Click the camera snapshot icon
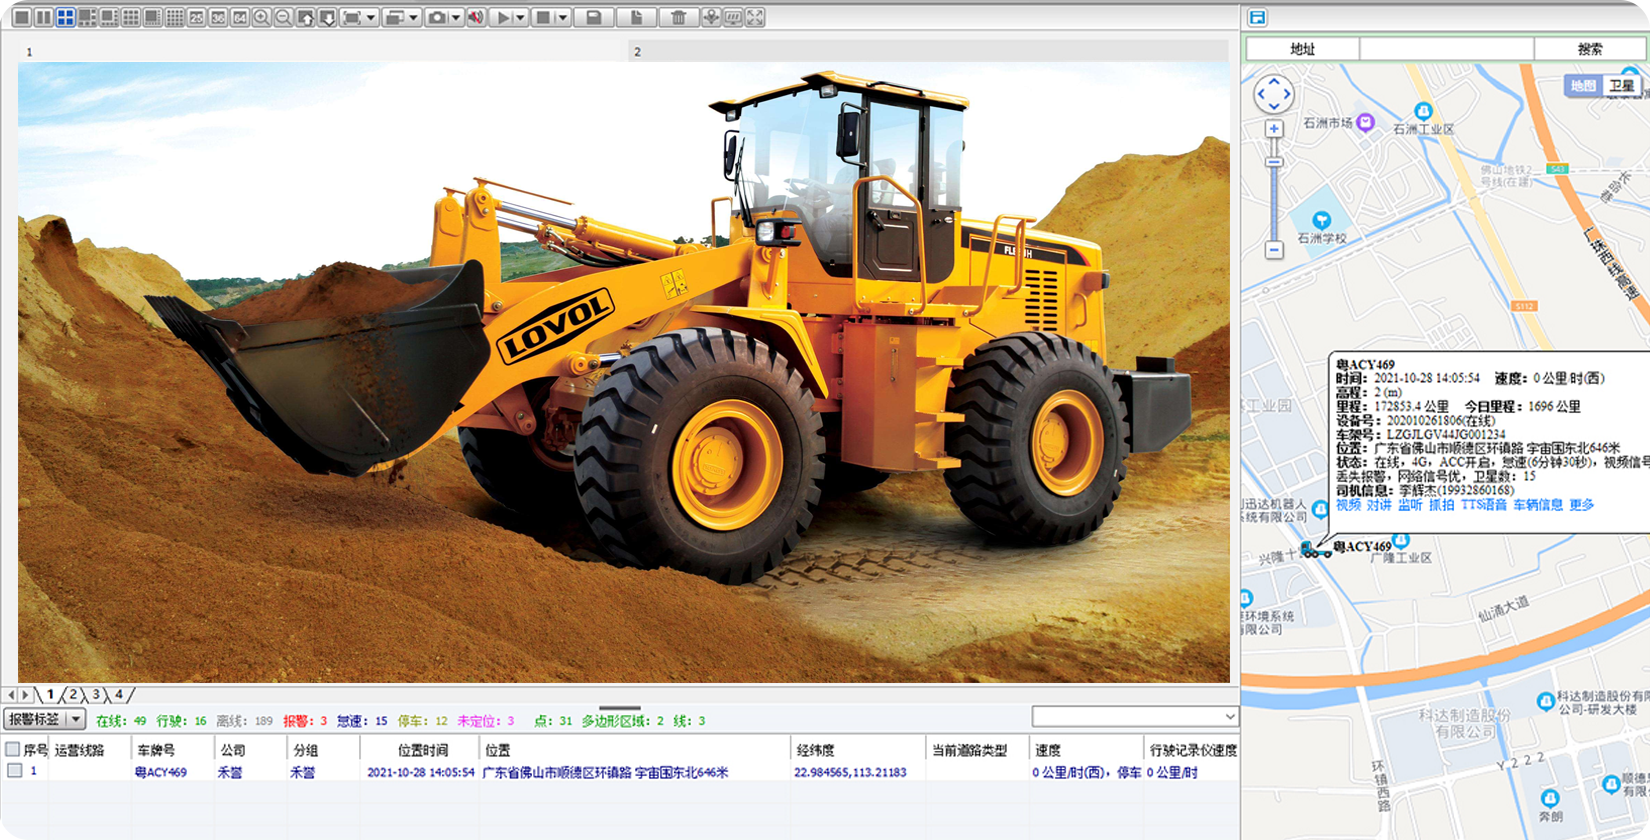This screenshot has height=840, width=1650. (x=437, y=17)
